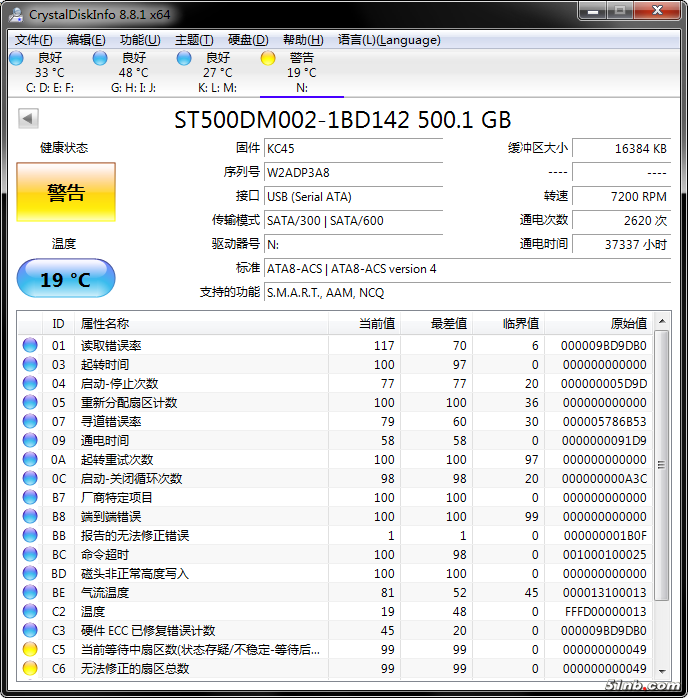Click the 临界值 column header
This screenshot has width=688, height=698.
[509, 324]
